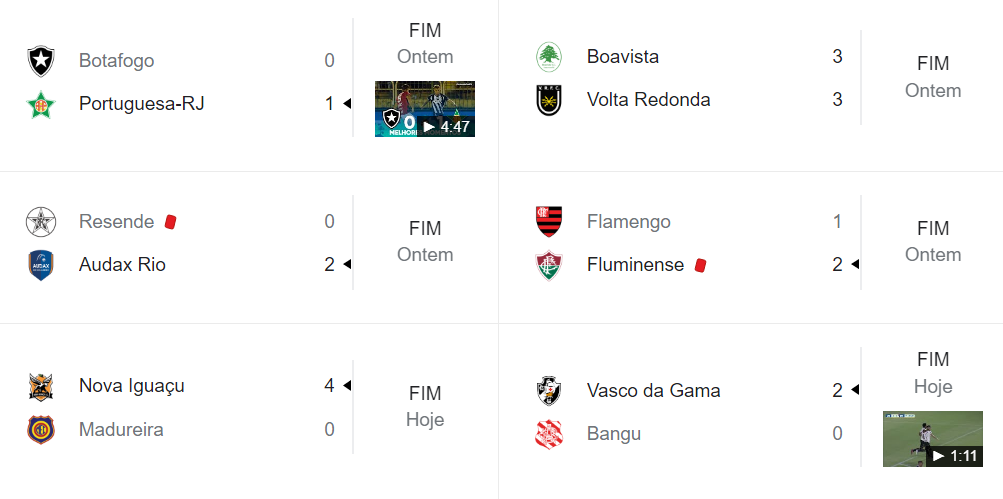
Task: Click the Audax Rio team crest
Action: 41,265
